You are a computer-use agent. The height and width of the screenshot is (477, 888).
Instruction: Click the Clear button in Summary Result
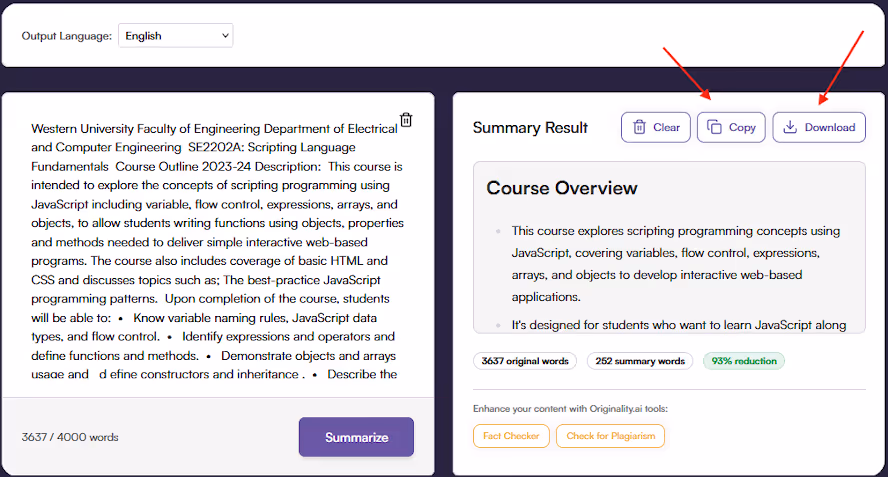pos(656,127)
